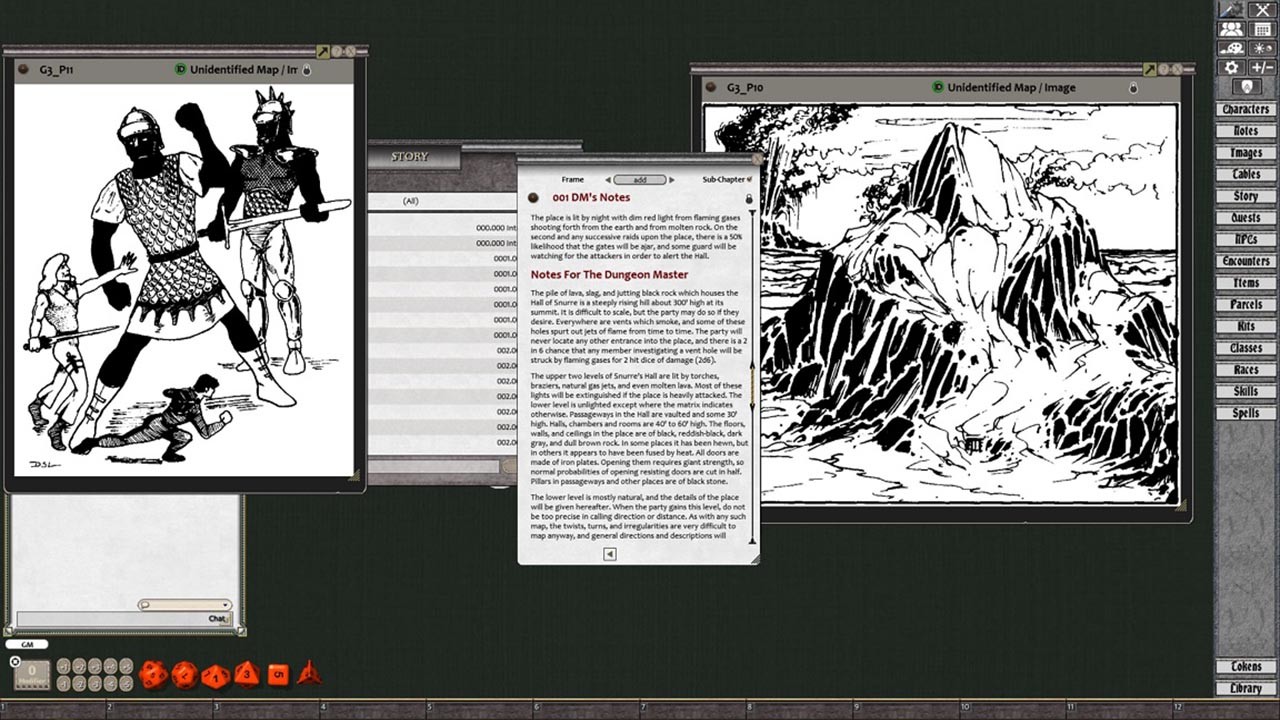Click the calendar icon in top toolbar
The width and height of the screenshot is (1280, 720).
(x=1262, y=29)
